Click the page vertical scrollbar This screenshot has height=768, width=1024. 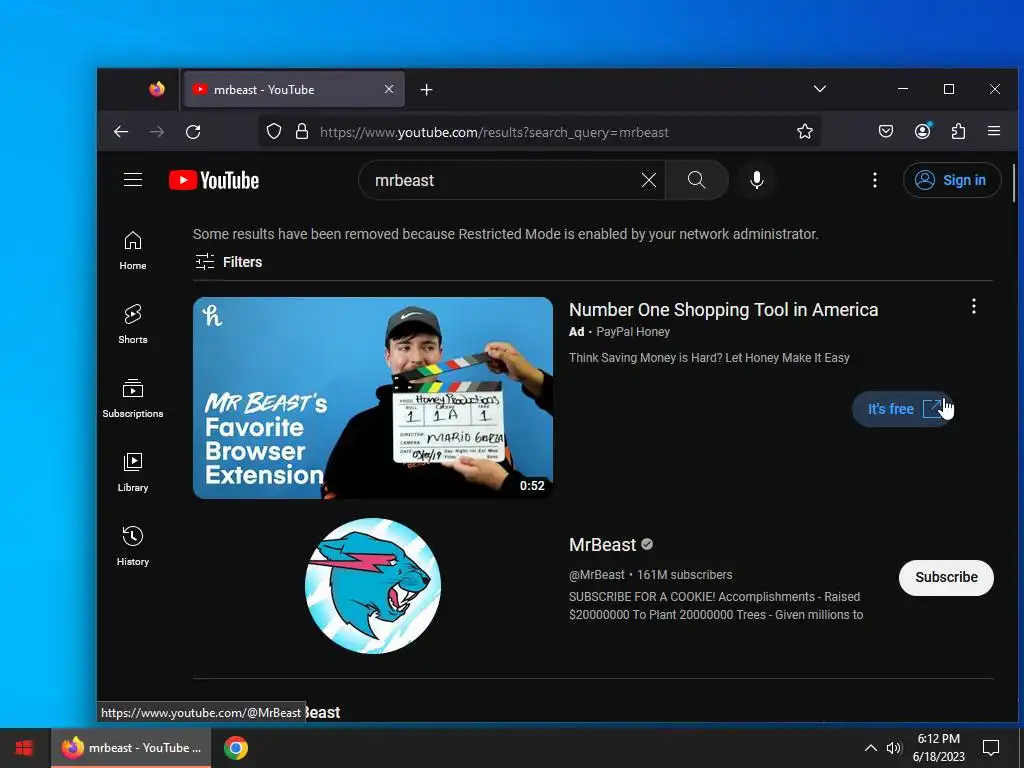coord(1014,184)
